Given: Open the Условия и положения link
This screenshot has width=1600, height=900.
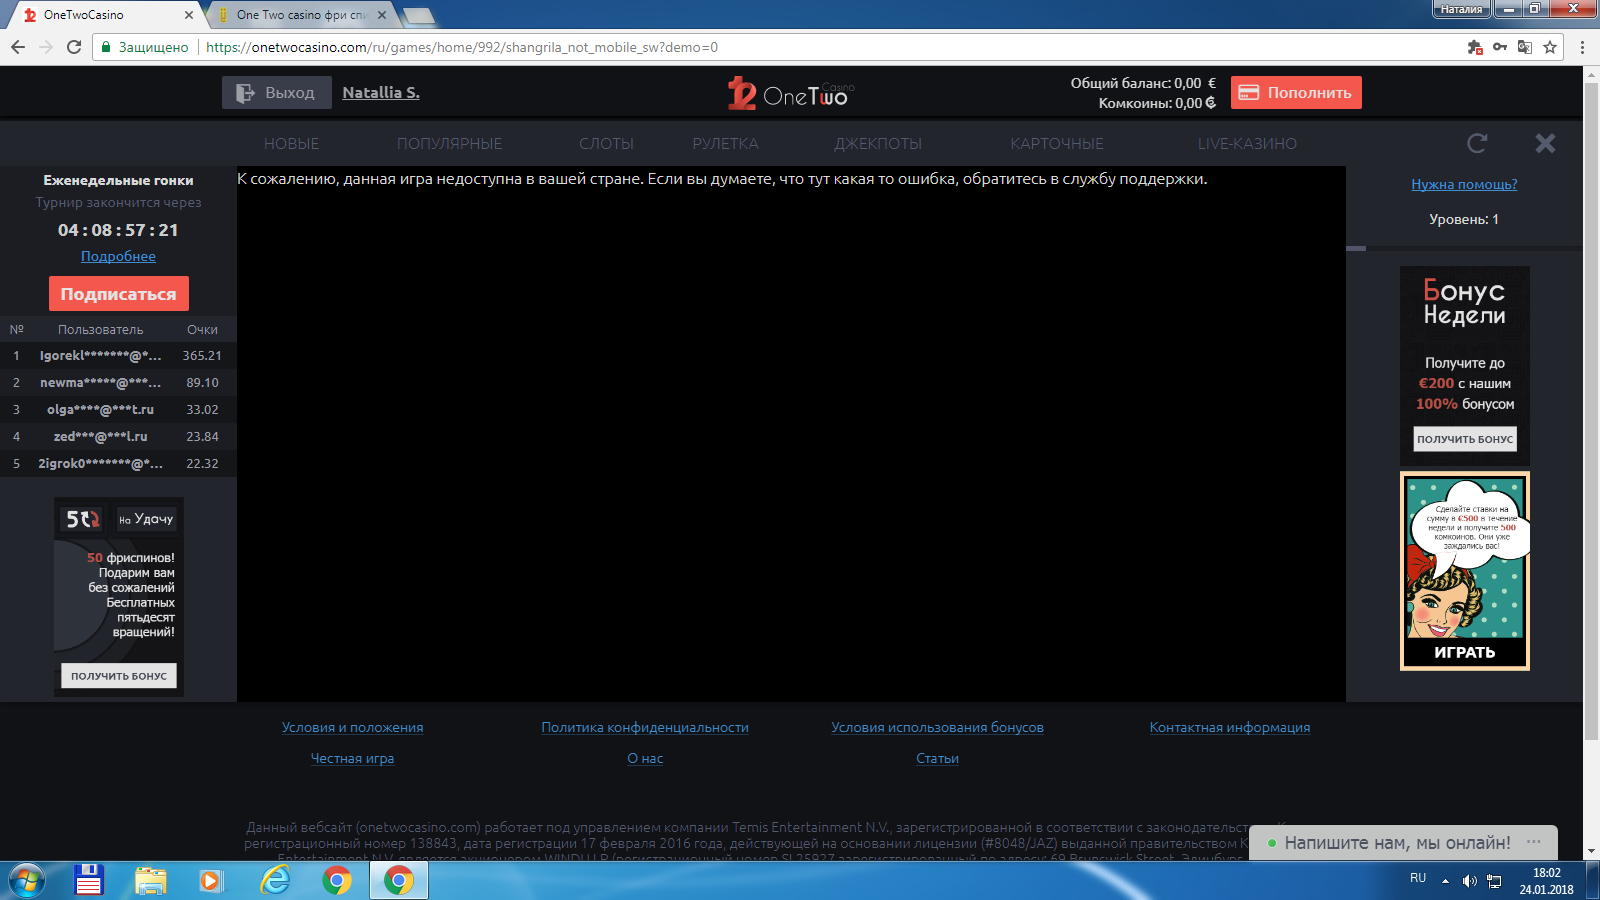Looking at the screenshot, I should [x=352, y=727].
